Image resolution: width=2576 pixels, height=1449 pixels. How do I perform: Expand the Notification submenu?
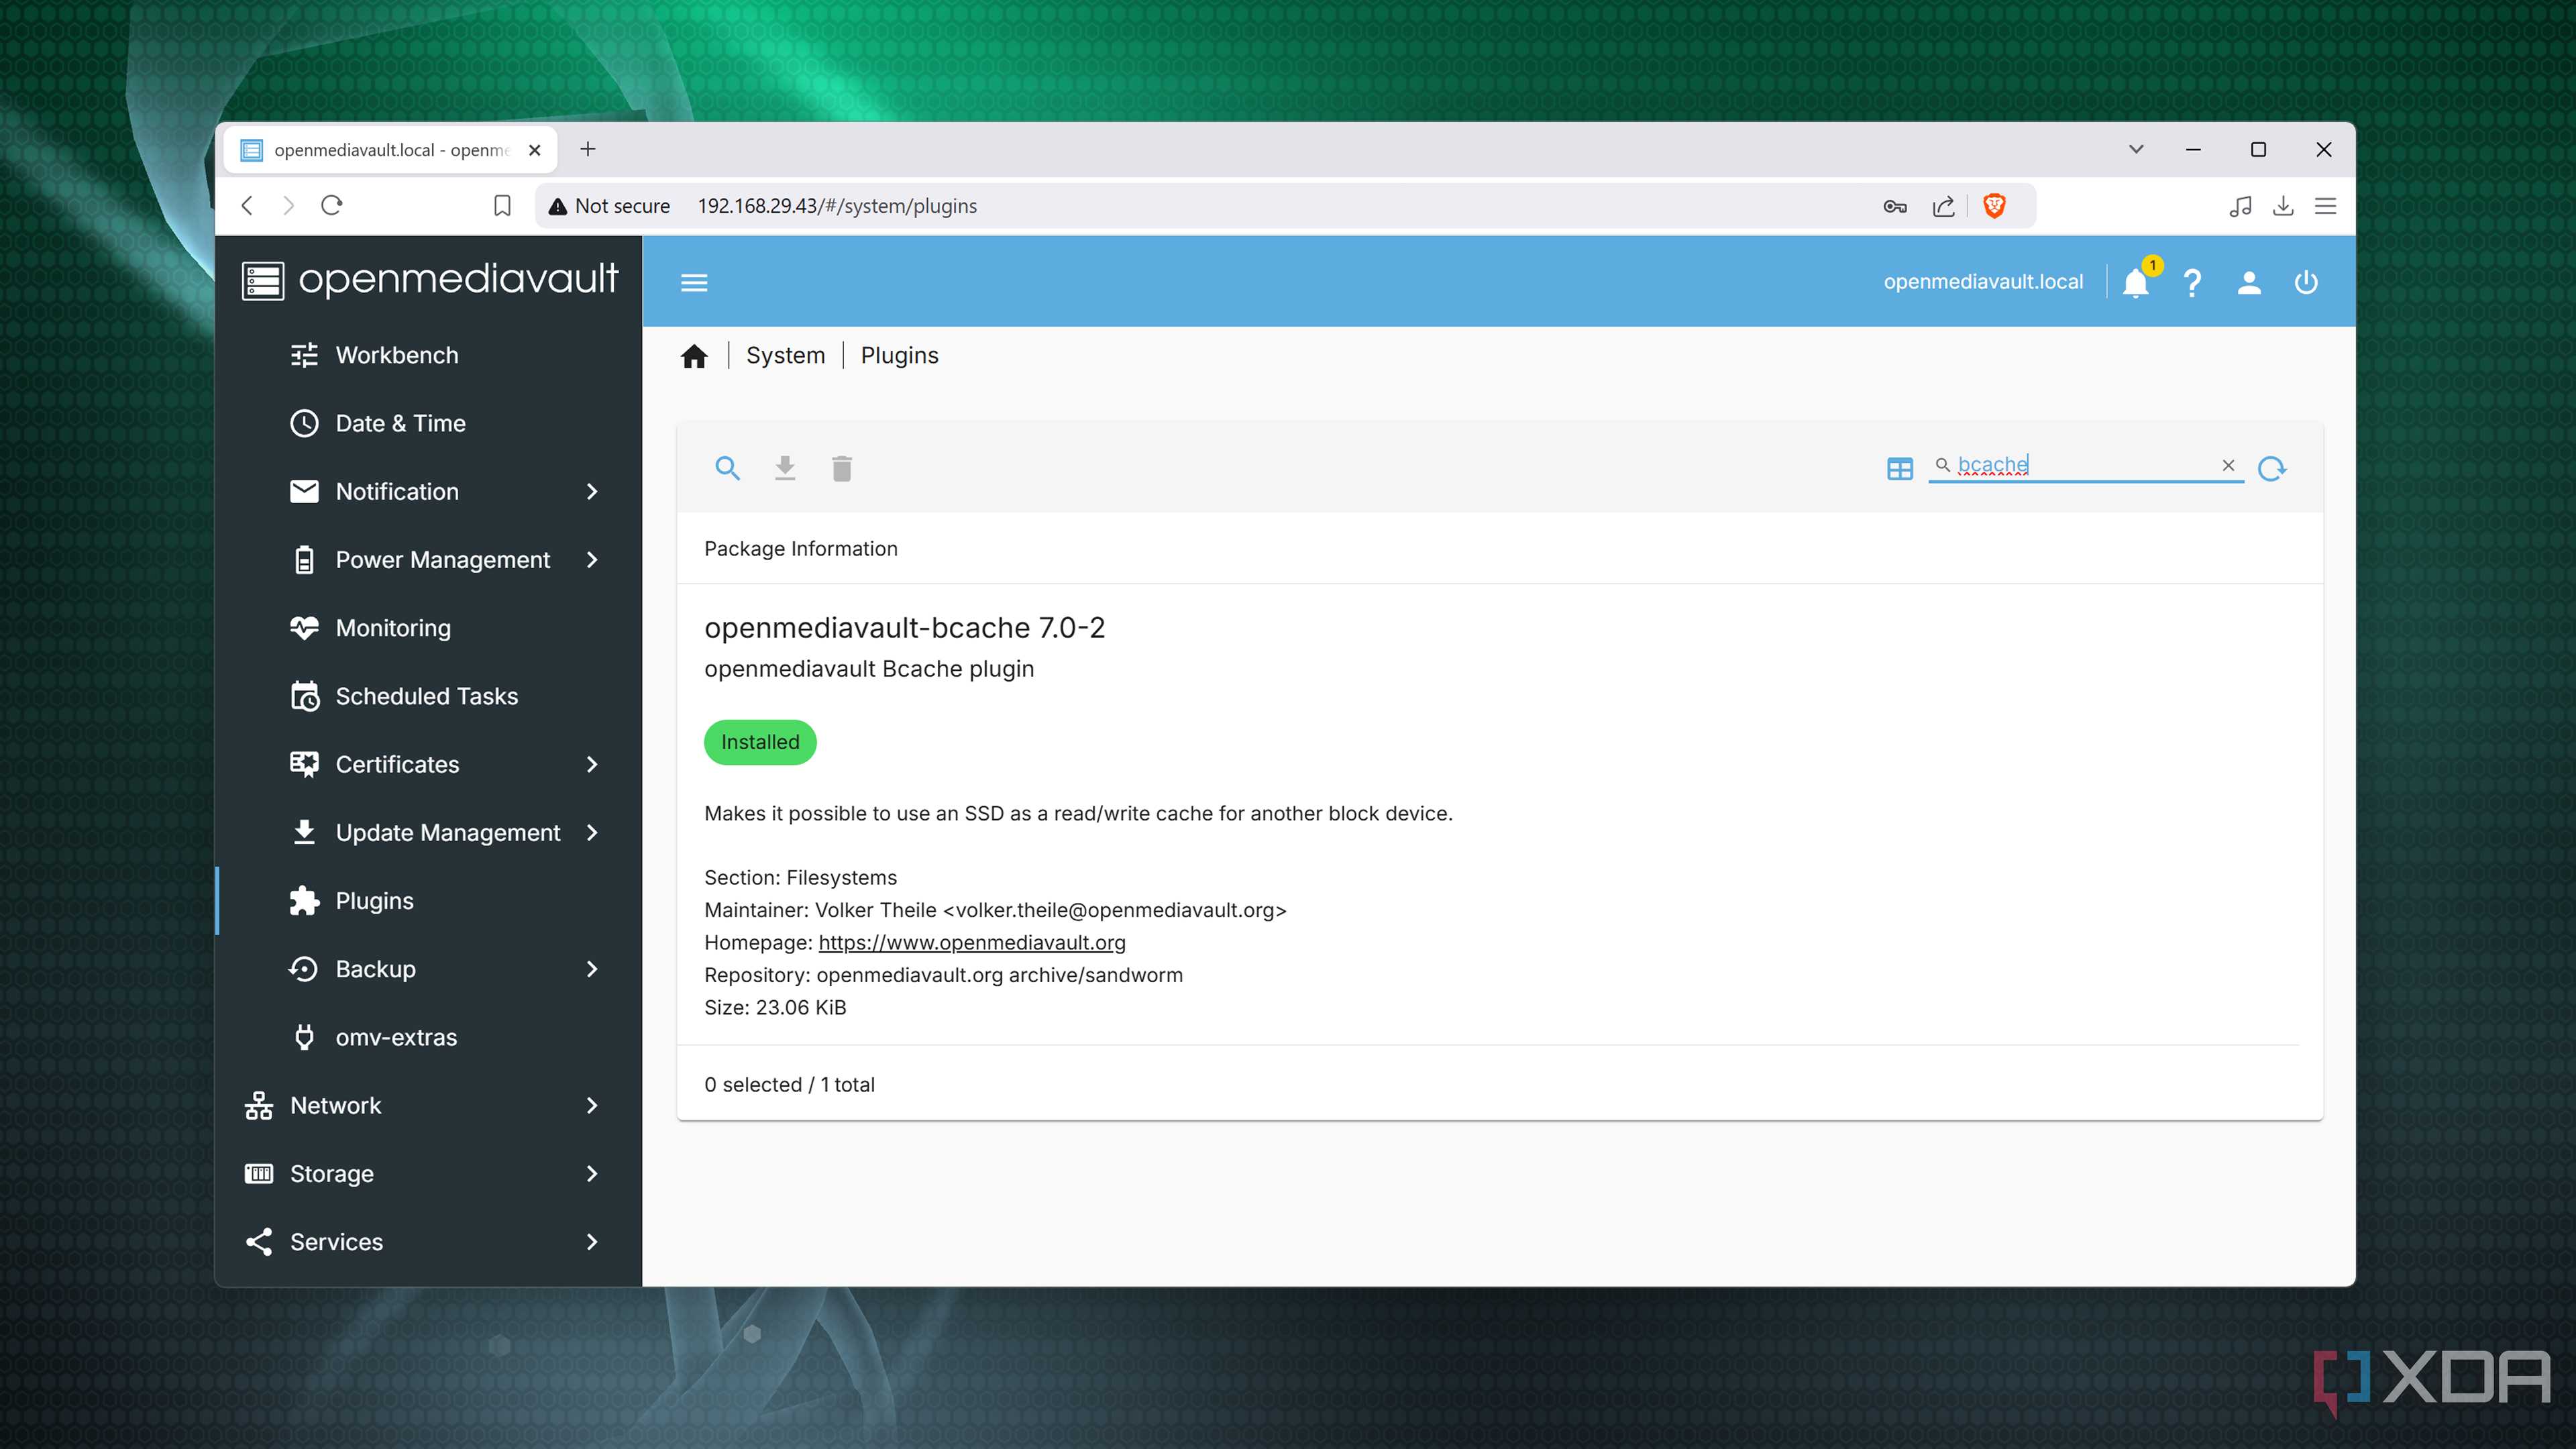(x=429, y=491)
